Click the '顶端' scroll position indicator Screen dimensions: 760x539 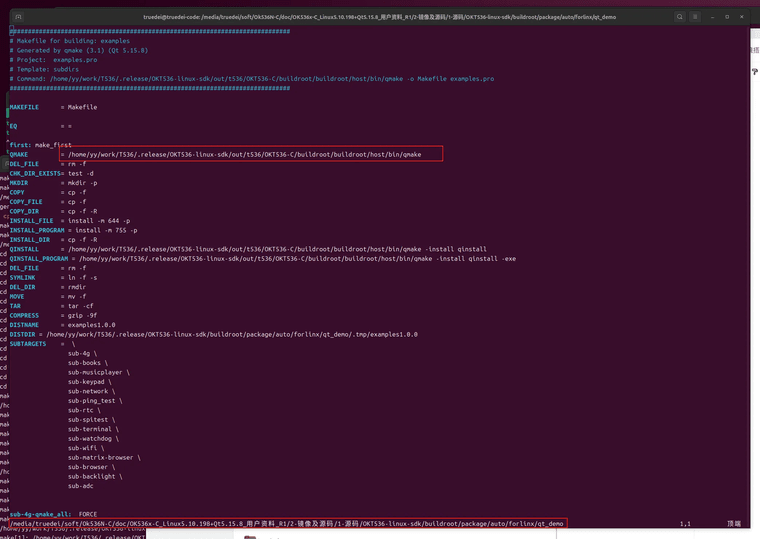pos(734,524)
